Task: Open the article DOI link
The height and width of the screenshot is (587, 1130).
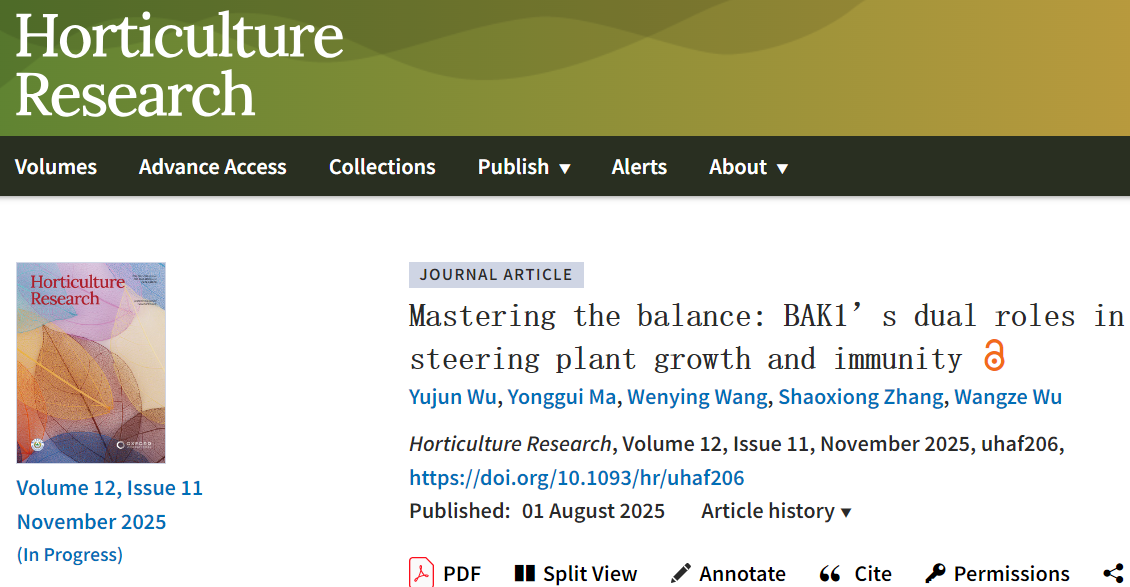Action: 576,477
